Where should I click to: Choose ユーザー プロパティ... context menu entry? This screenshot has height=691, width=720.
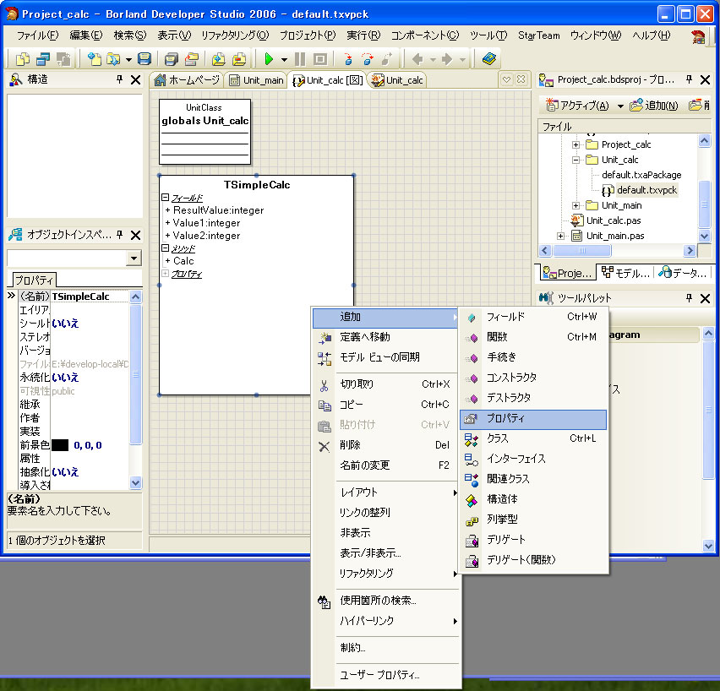click(x=386, y=675)
